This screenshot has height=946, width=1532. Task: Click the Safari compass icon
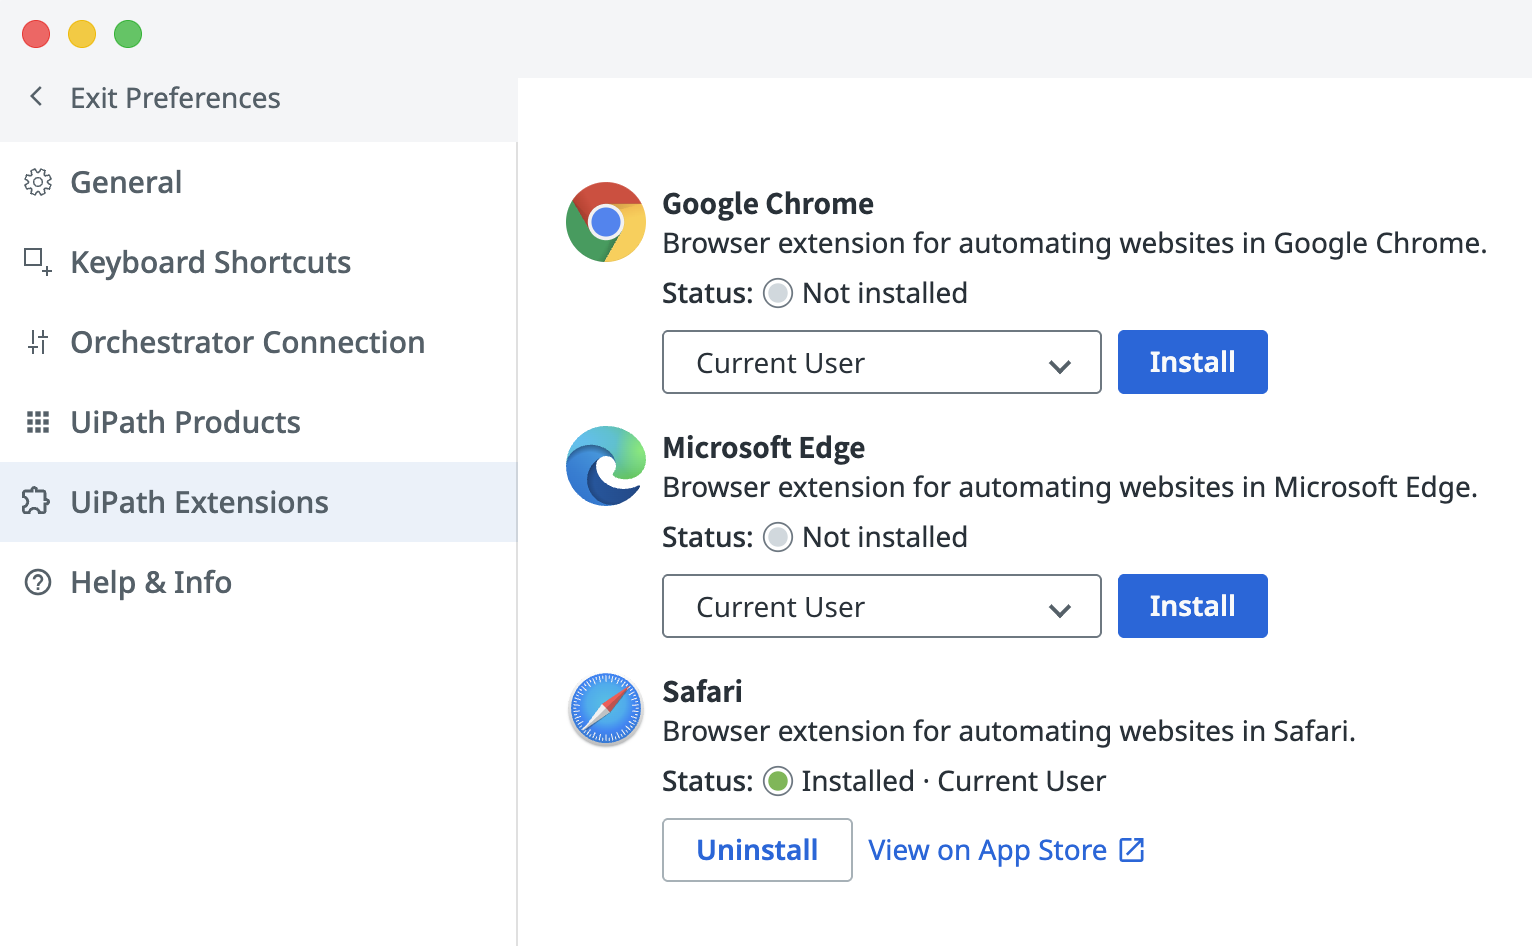(x=605, y=709)
